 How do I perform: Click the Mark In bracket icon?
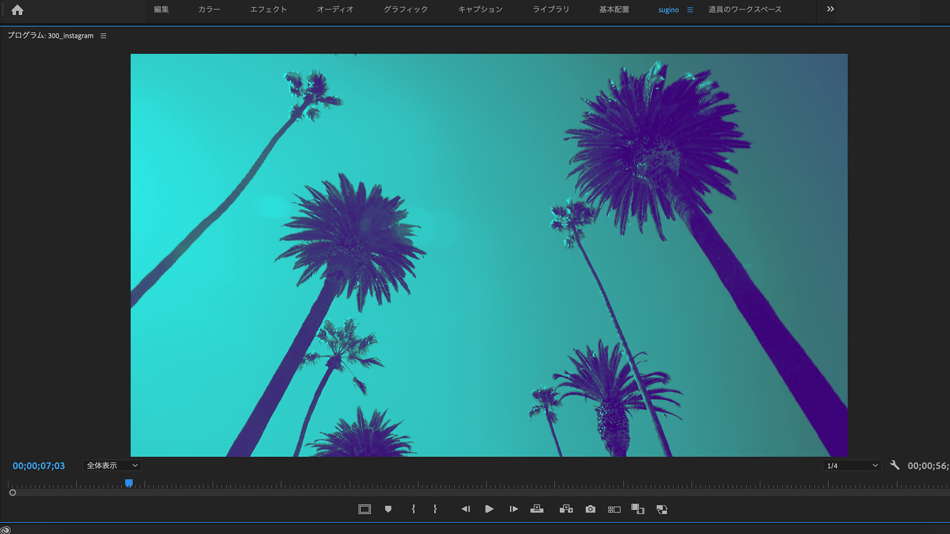click(413, 509)
